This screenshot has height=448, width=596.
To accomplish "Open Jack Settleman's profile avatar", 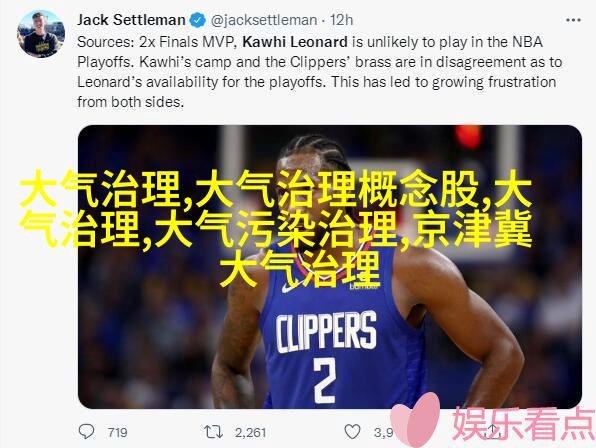I will coord(41,34).
